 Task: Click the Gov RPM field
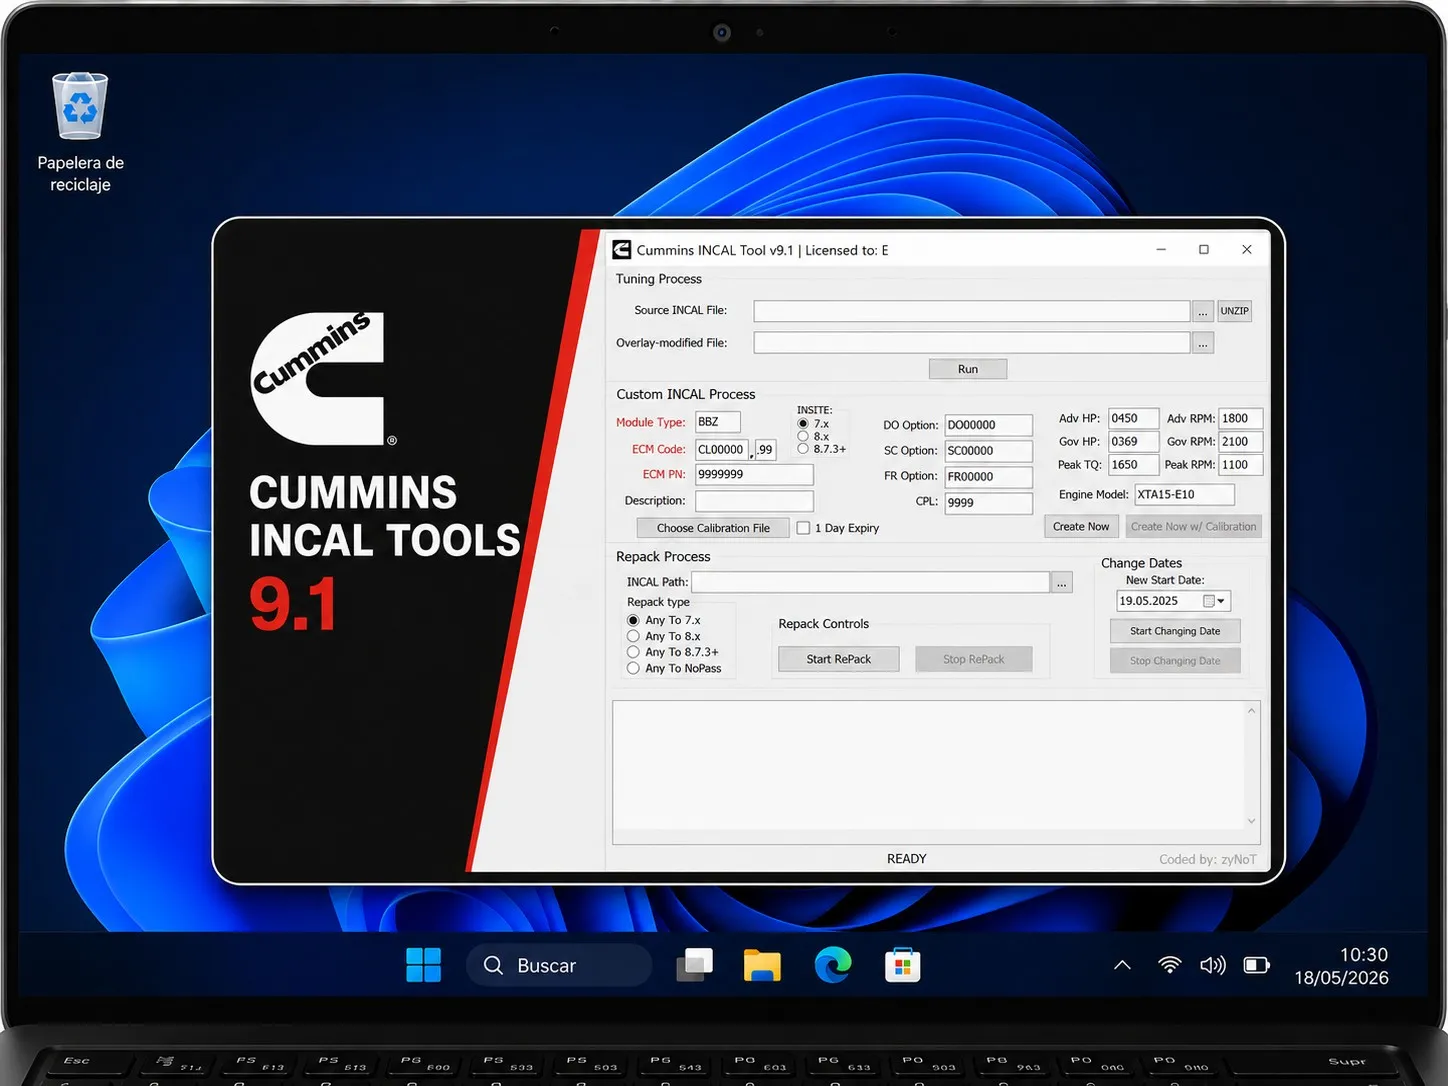pos(1240,441)
